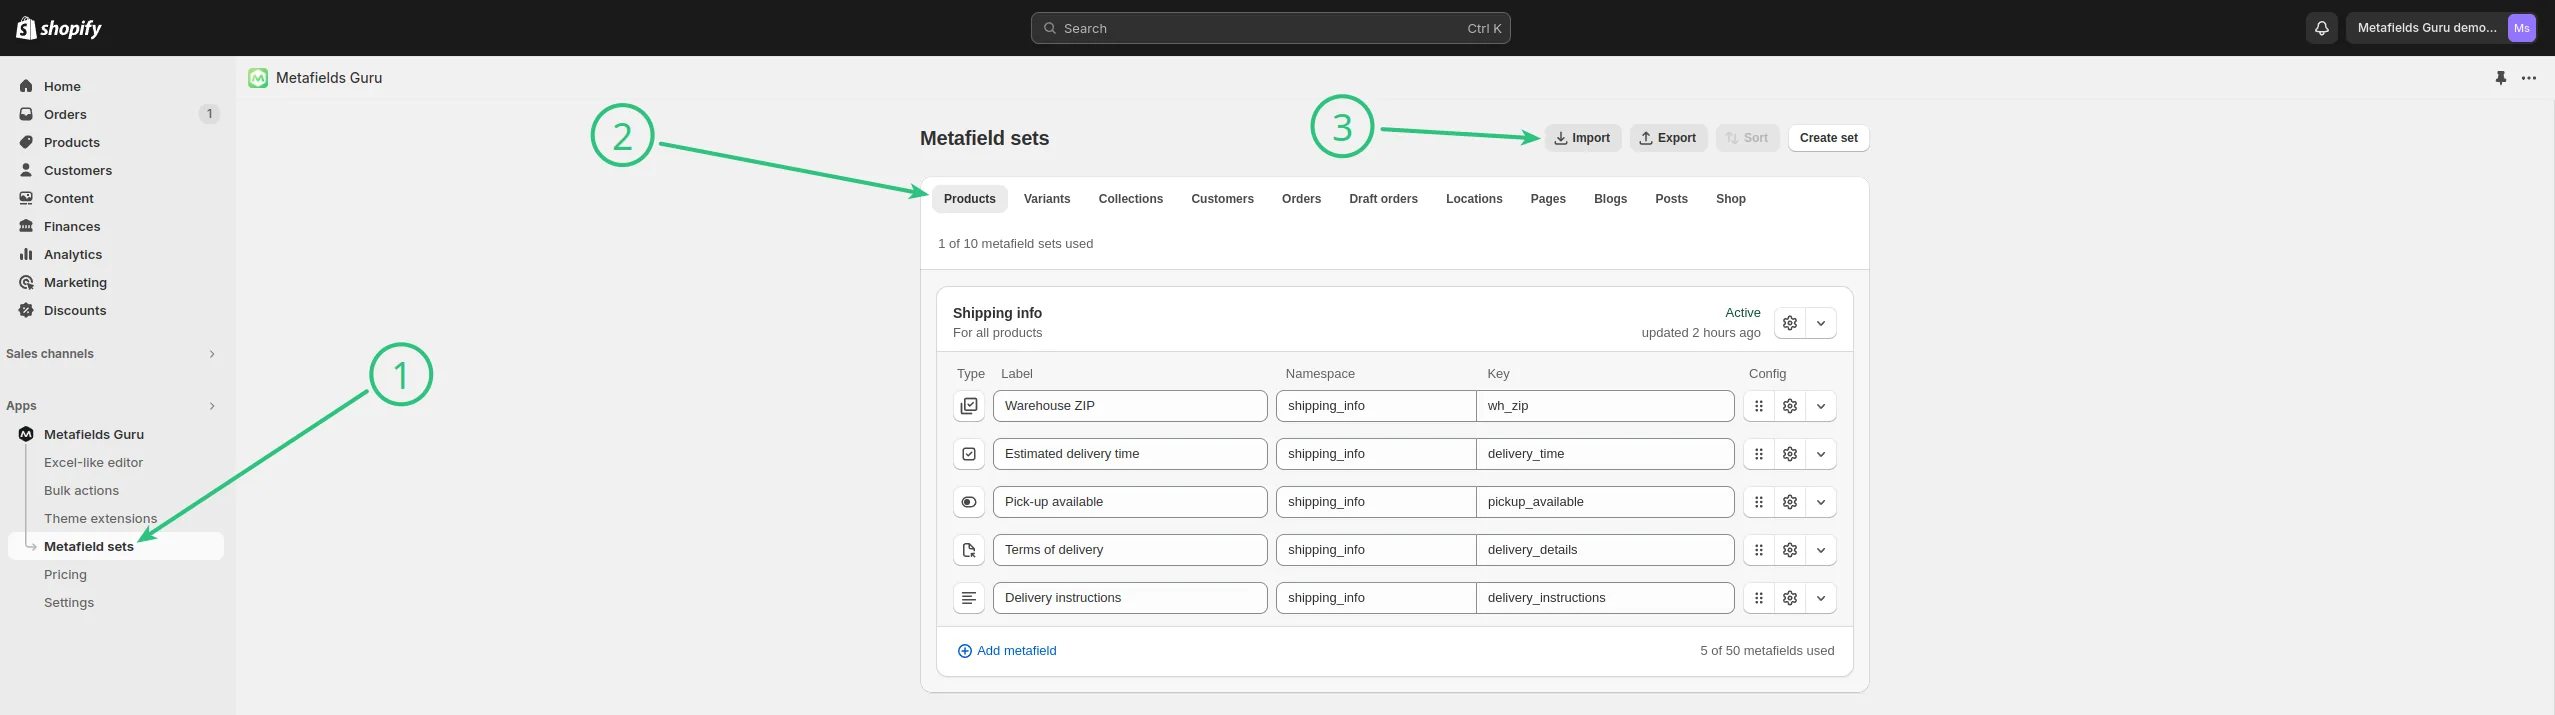2555x715 pixels.
Task: Expand the Apps section
Action: point(212,406)
